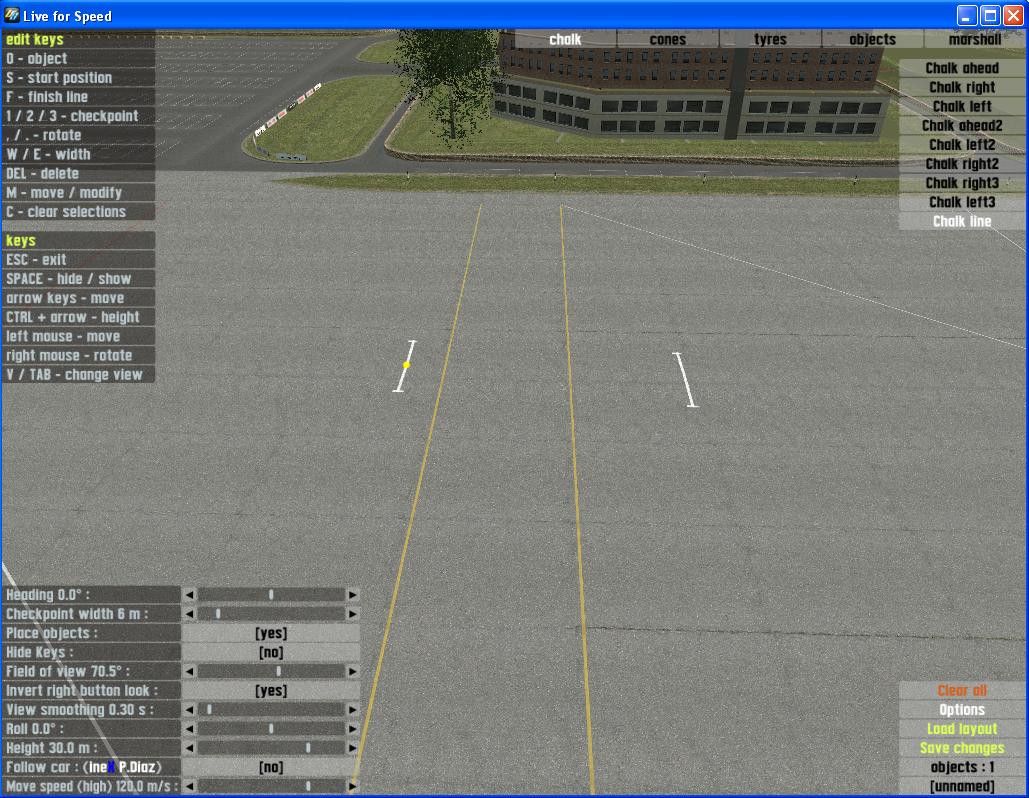This screenshot has height=798, width=1029.
Task: Select Chalk right3 object
Action: (x=962, y=183)
